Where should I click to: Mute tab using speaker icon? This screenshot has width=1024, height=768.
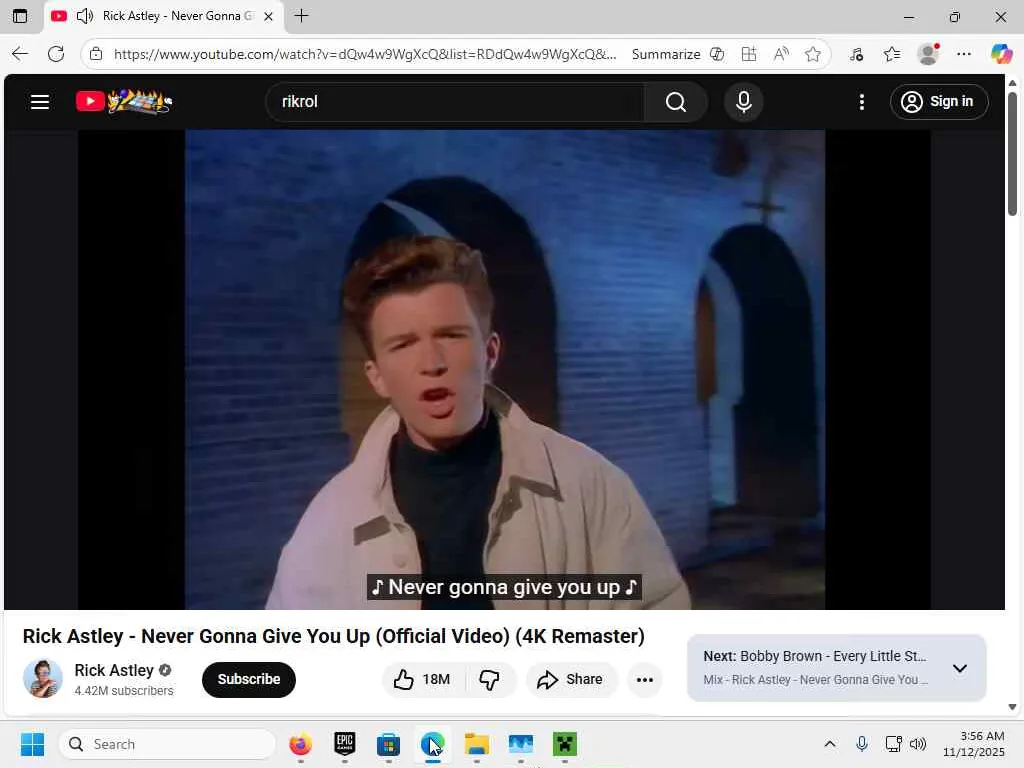tap(84, 16)
